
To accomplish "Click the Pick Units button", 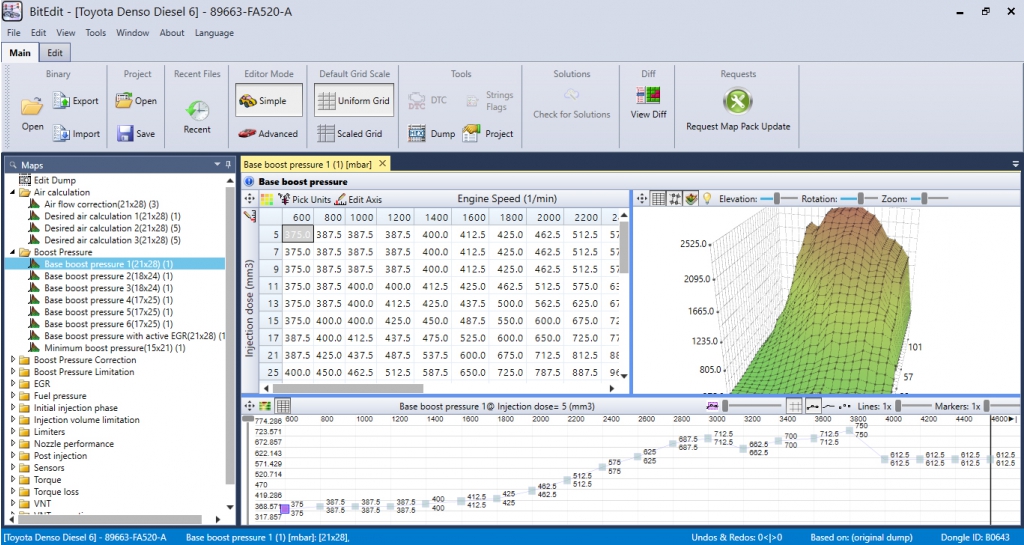I will tap(304, 199).
